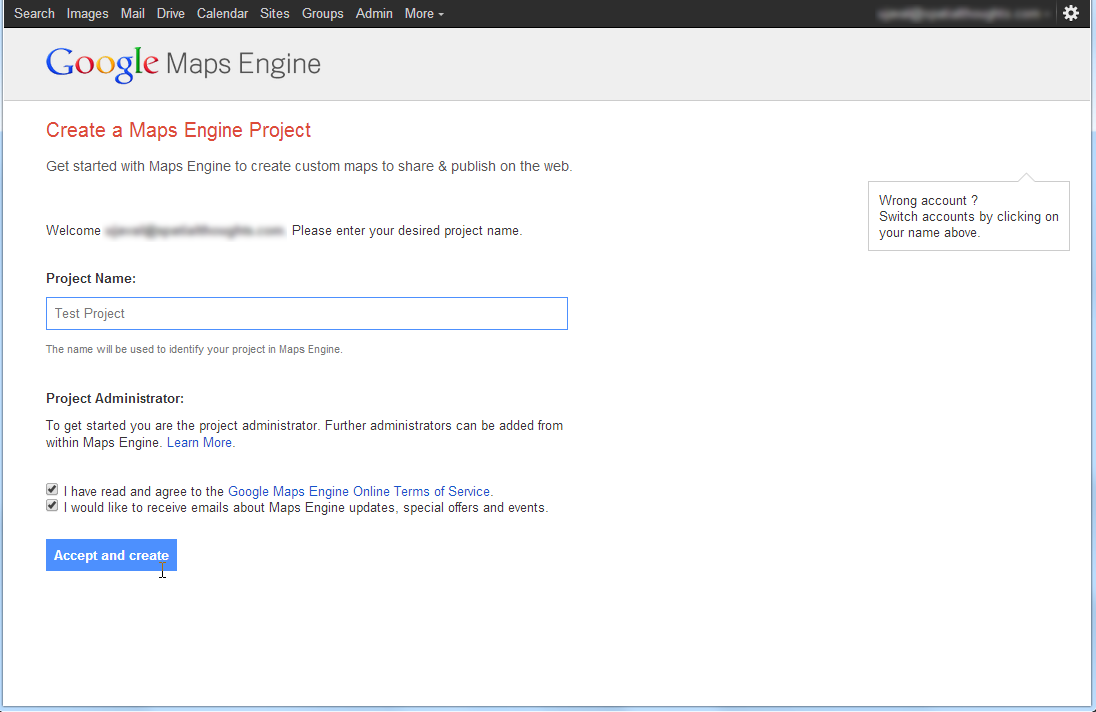Open Groups from the top bar
This screenshot has width=1096, height=712.
(322, 13)
